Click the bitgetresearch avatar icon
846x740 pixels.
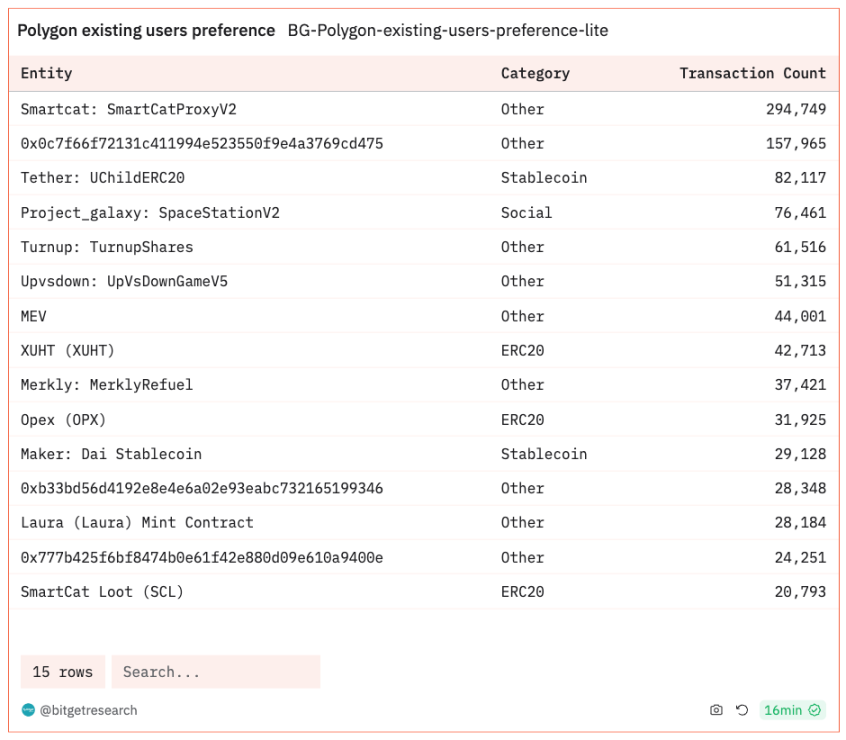coord(28,710)
